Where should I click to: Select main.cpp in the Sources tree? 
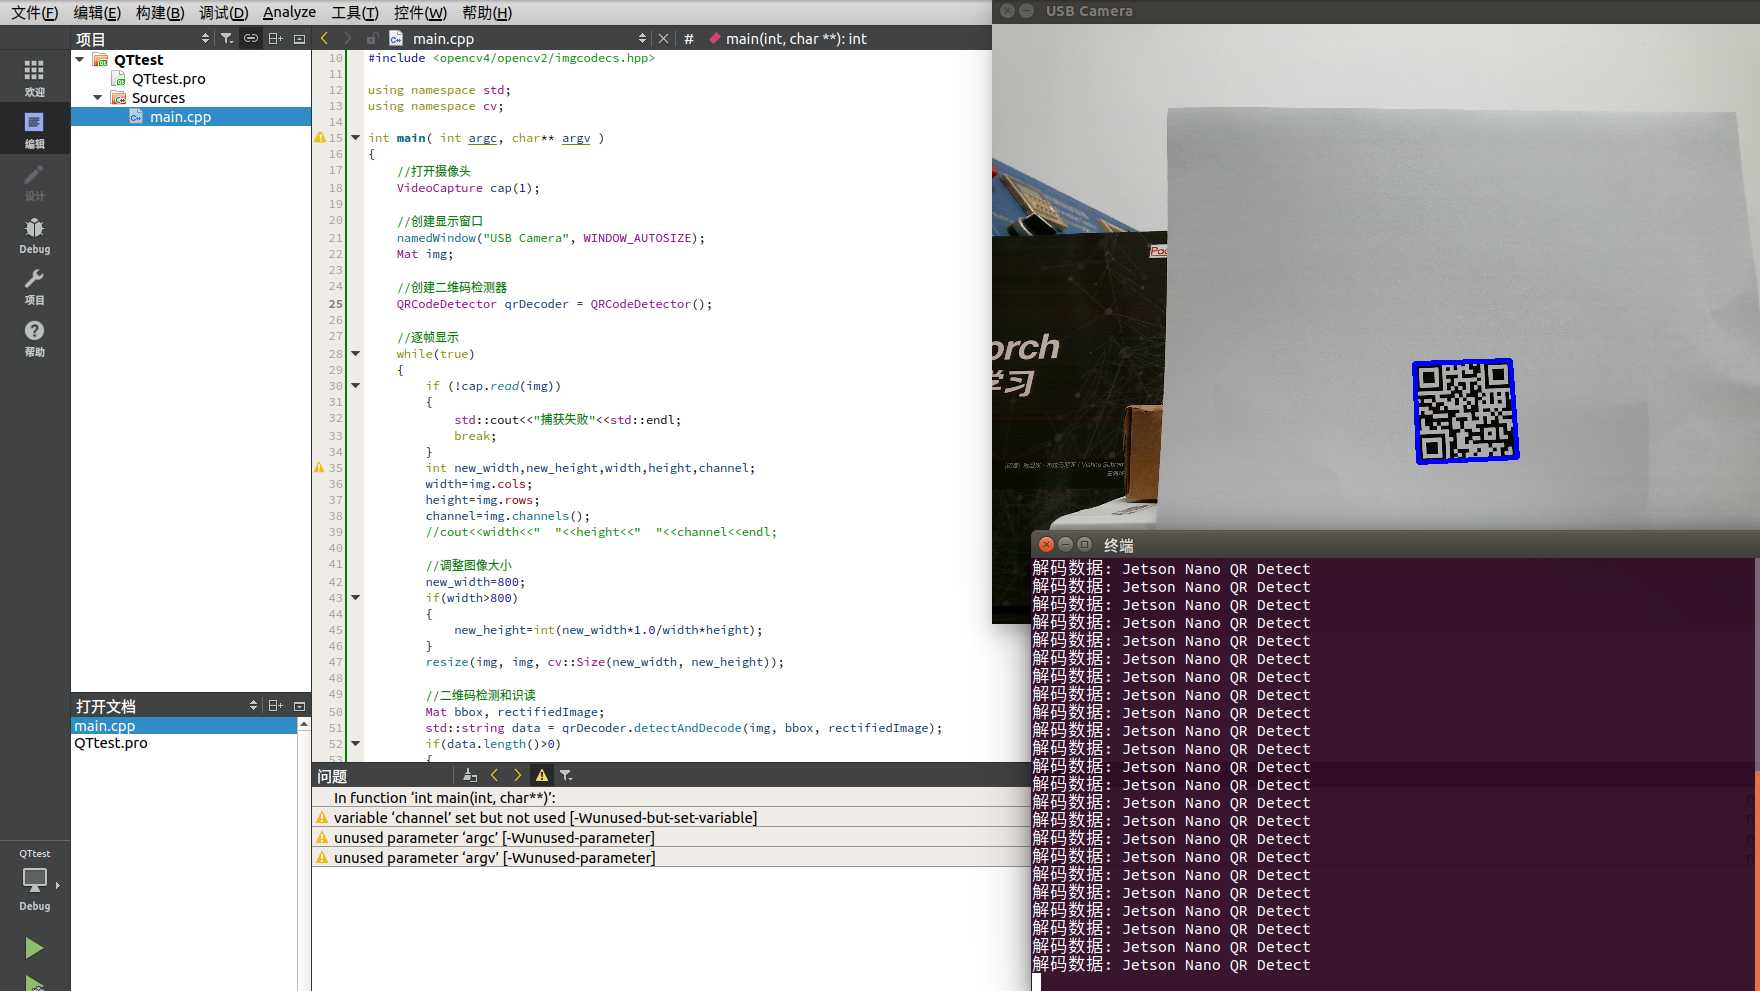[x=180, y=117]
